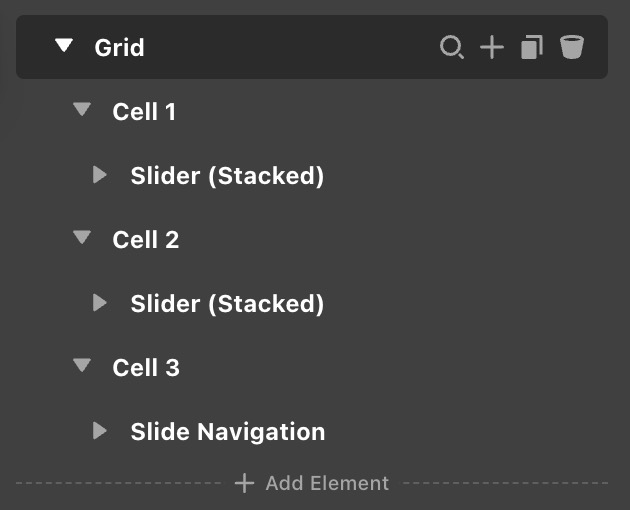Select the Slide Navigation label
The image size is (630, 510).
tap(227, 432)
